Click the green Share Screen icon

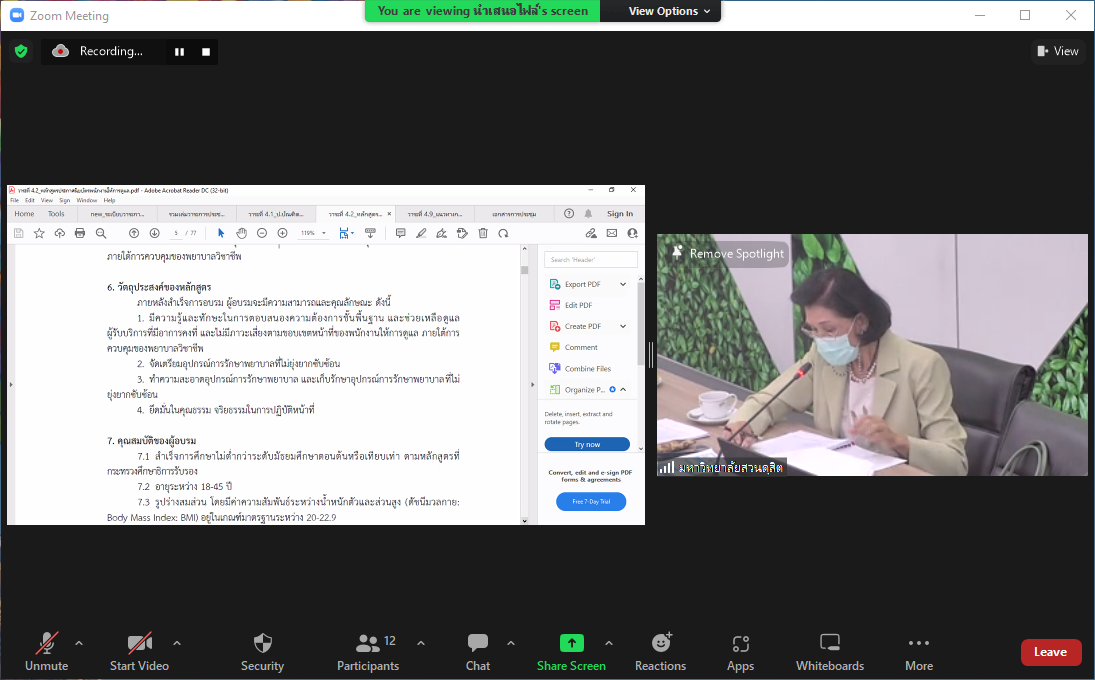(x=571, y=643)
